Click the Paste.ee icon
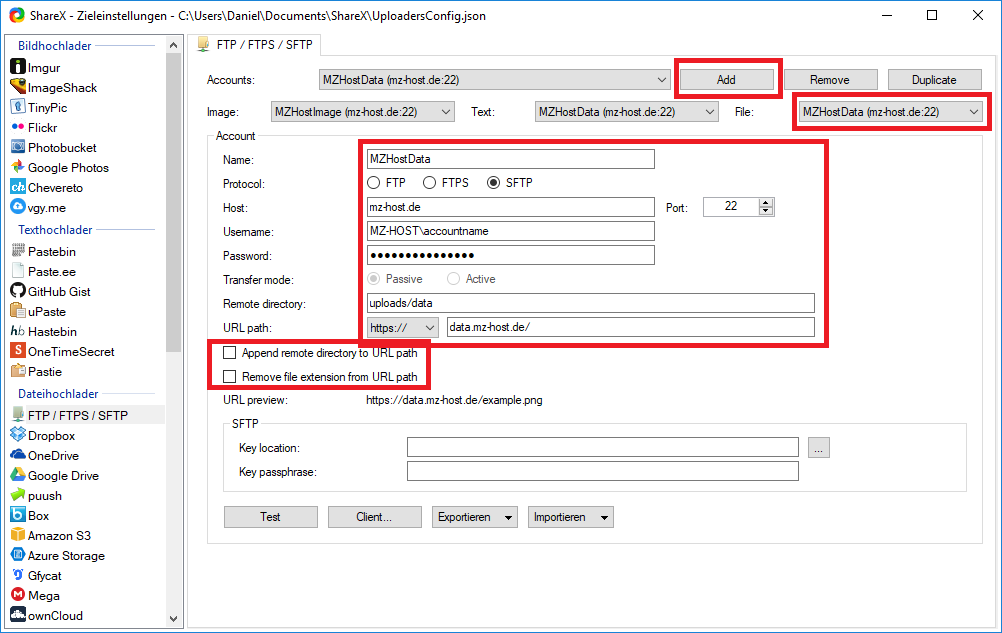 pyautogui.click(x=18, y=271)
